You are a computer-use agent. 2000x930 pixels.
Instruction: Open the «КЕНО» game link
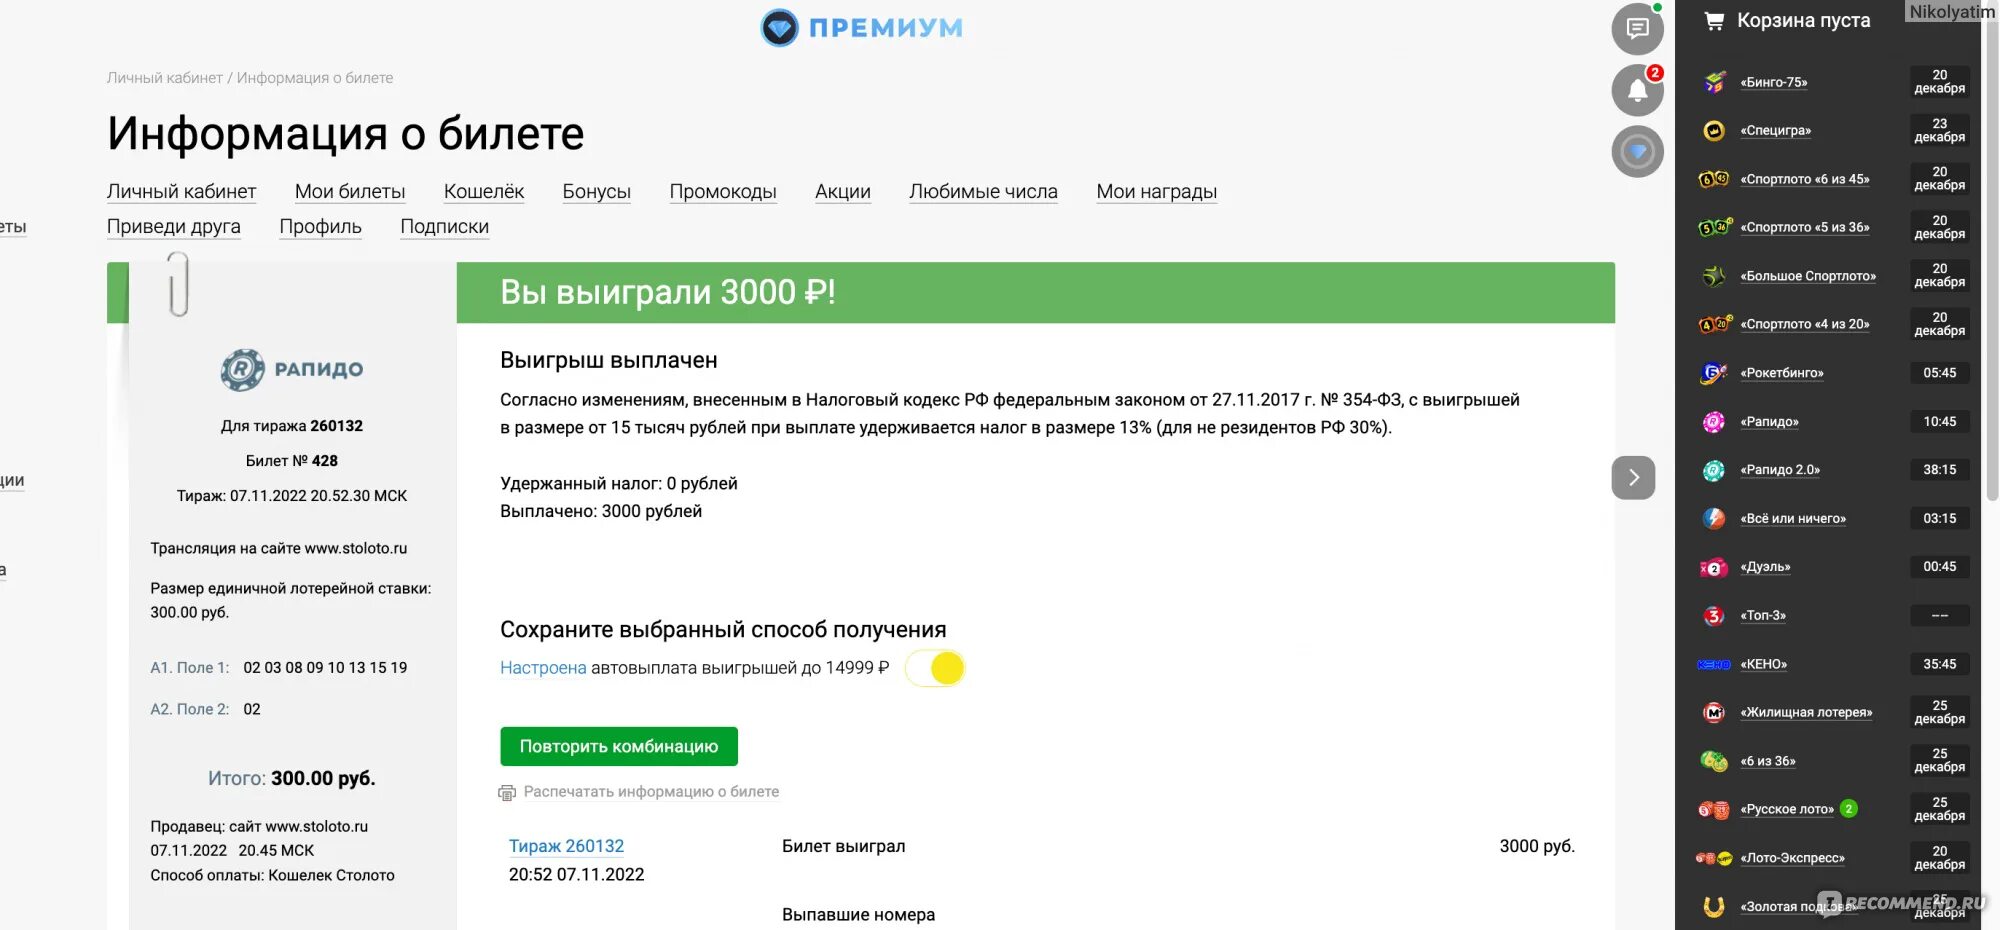click(1764, 664)
